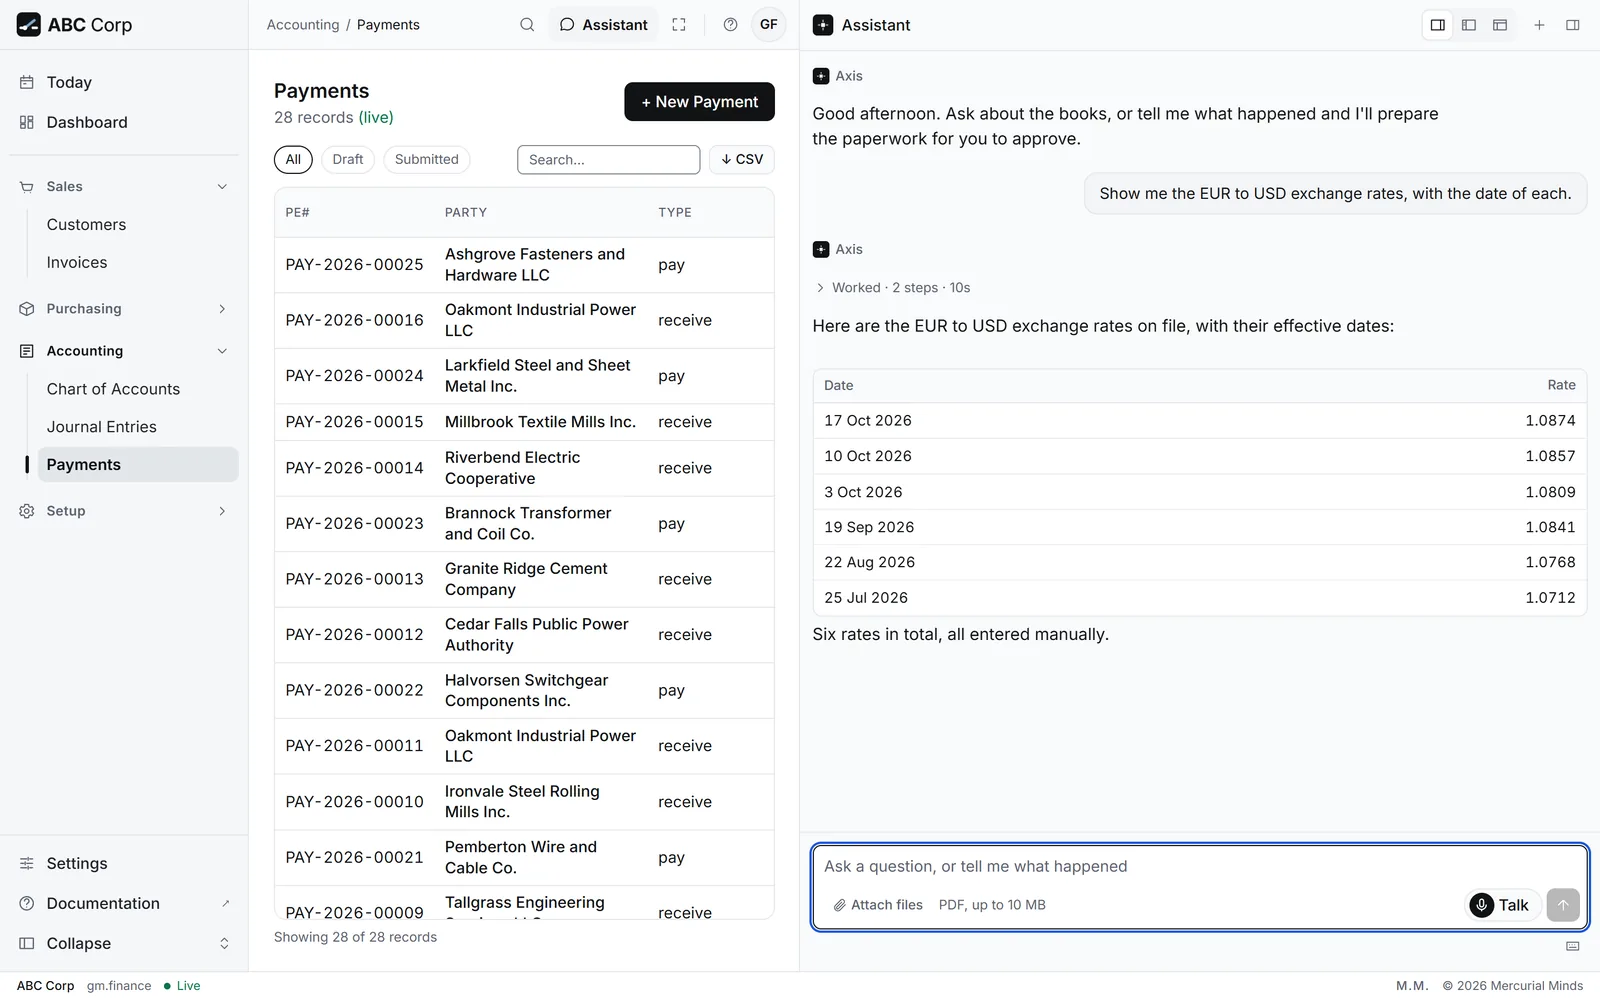
Task: Focus the payments Search field
Action: 608,160
